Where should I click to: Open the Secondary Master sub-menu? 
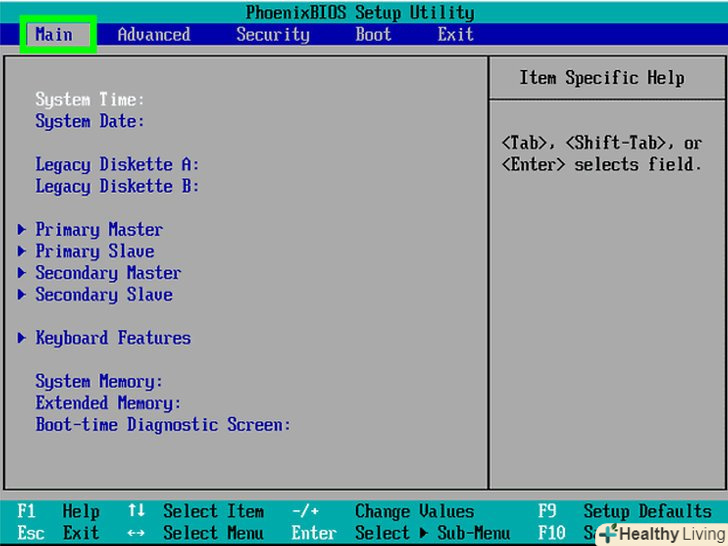108,273
